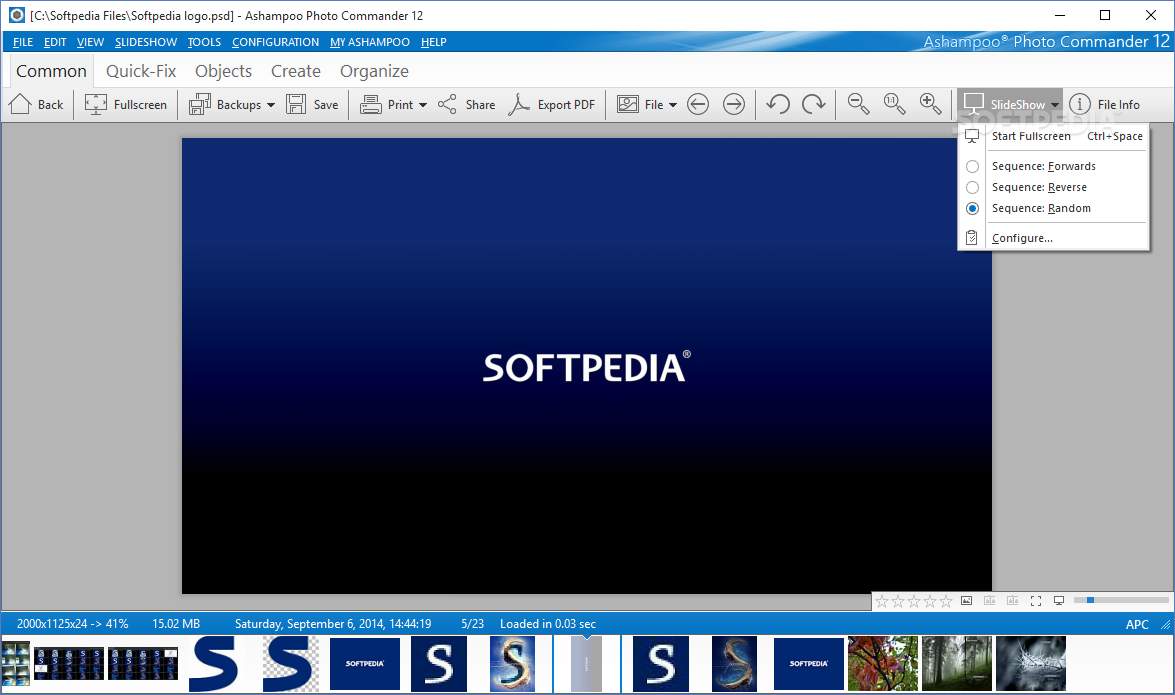Click the displayed Softpedia logo image

pos(587,366)
